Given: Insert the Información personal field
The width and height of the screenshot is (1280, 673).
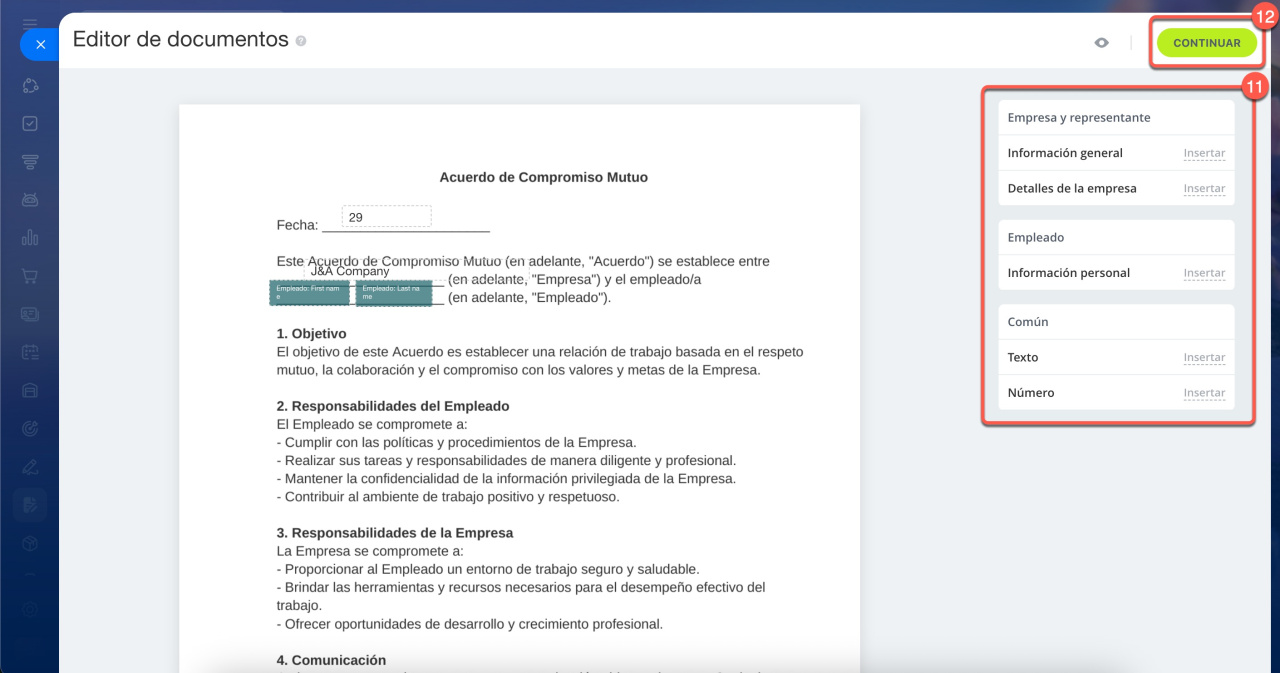Looking at the screenshot, I should 1204,273.
